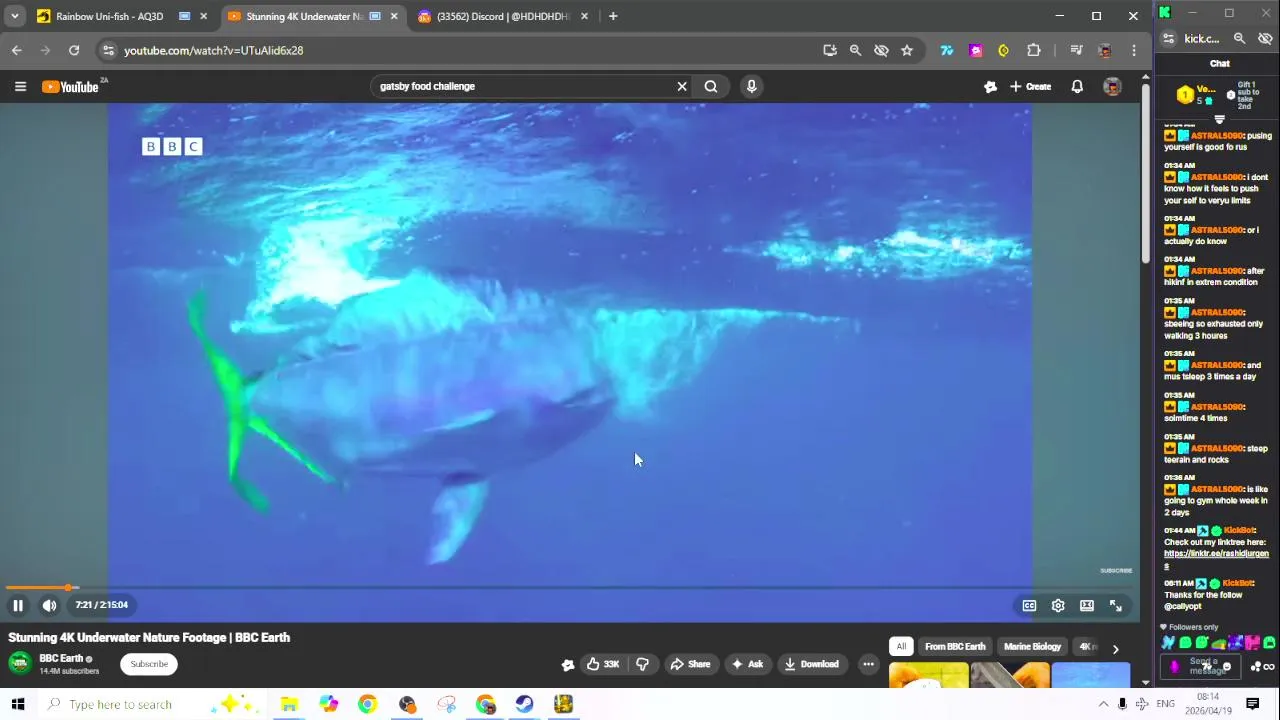This screenshot has width=1280, height=720.
Task: Open File Explorer from the taskbar
Action: [x=289, y=704]
